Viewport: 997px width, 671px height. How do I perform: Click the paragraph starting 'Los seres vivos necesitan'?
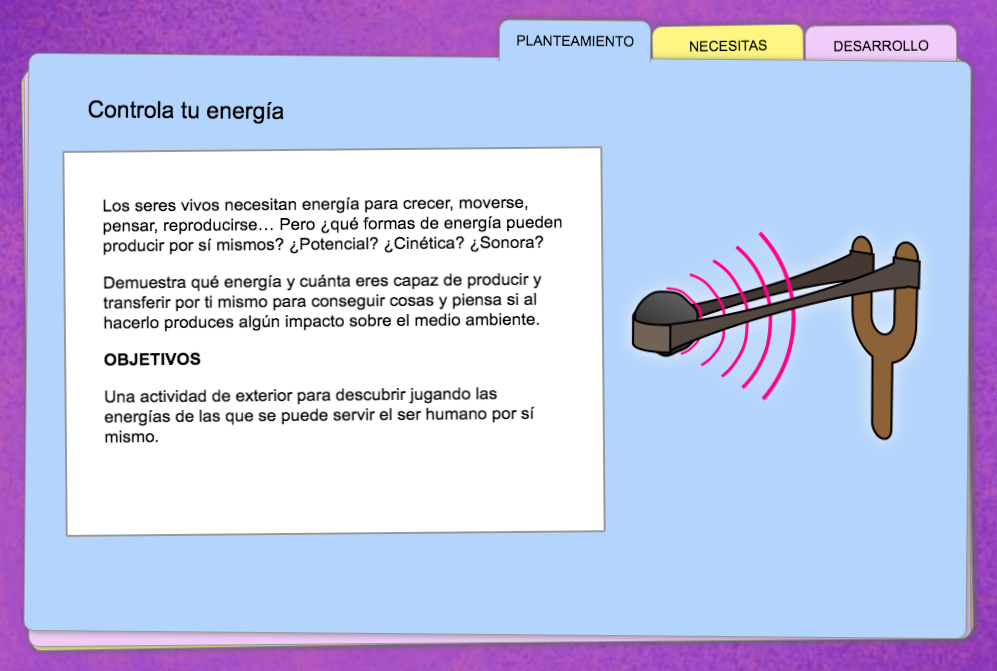pos(332,224)
